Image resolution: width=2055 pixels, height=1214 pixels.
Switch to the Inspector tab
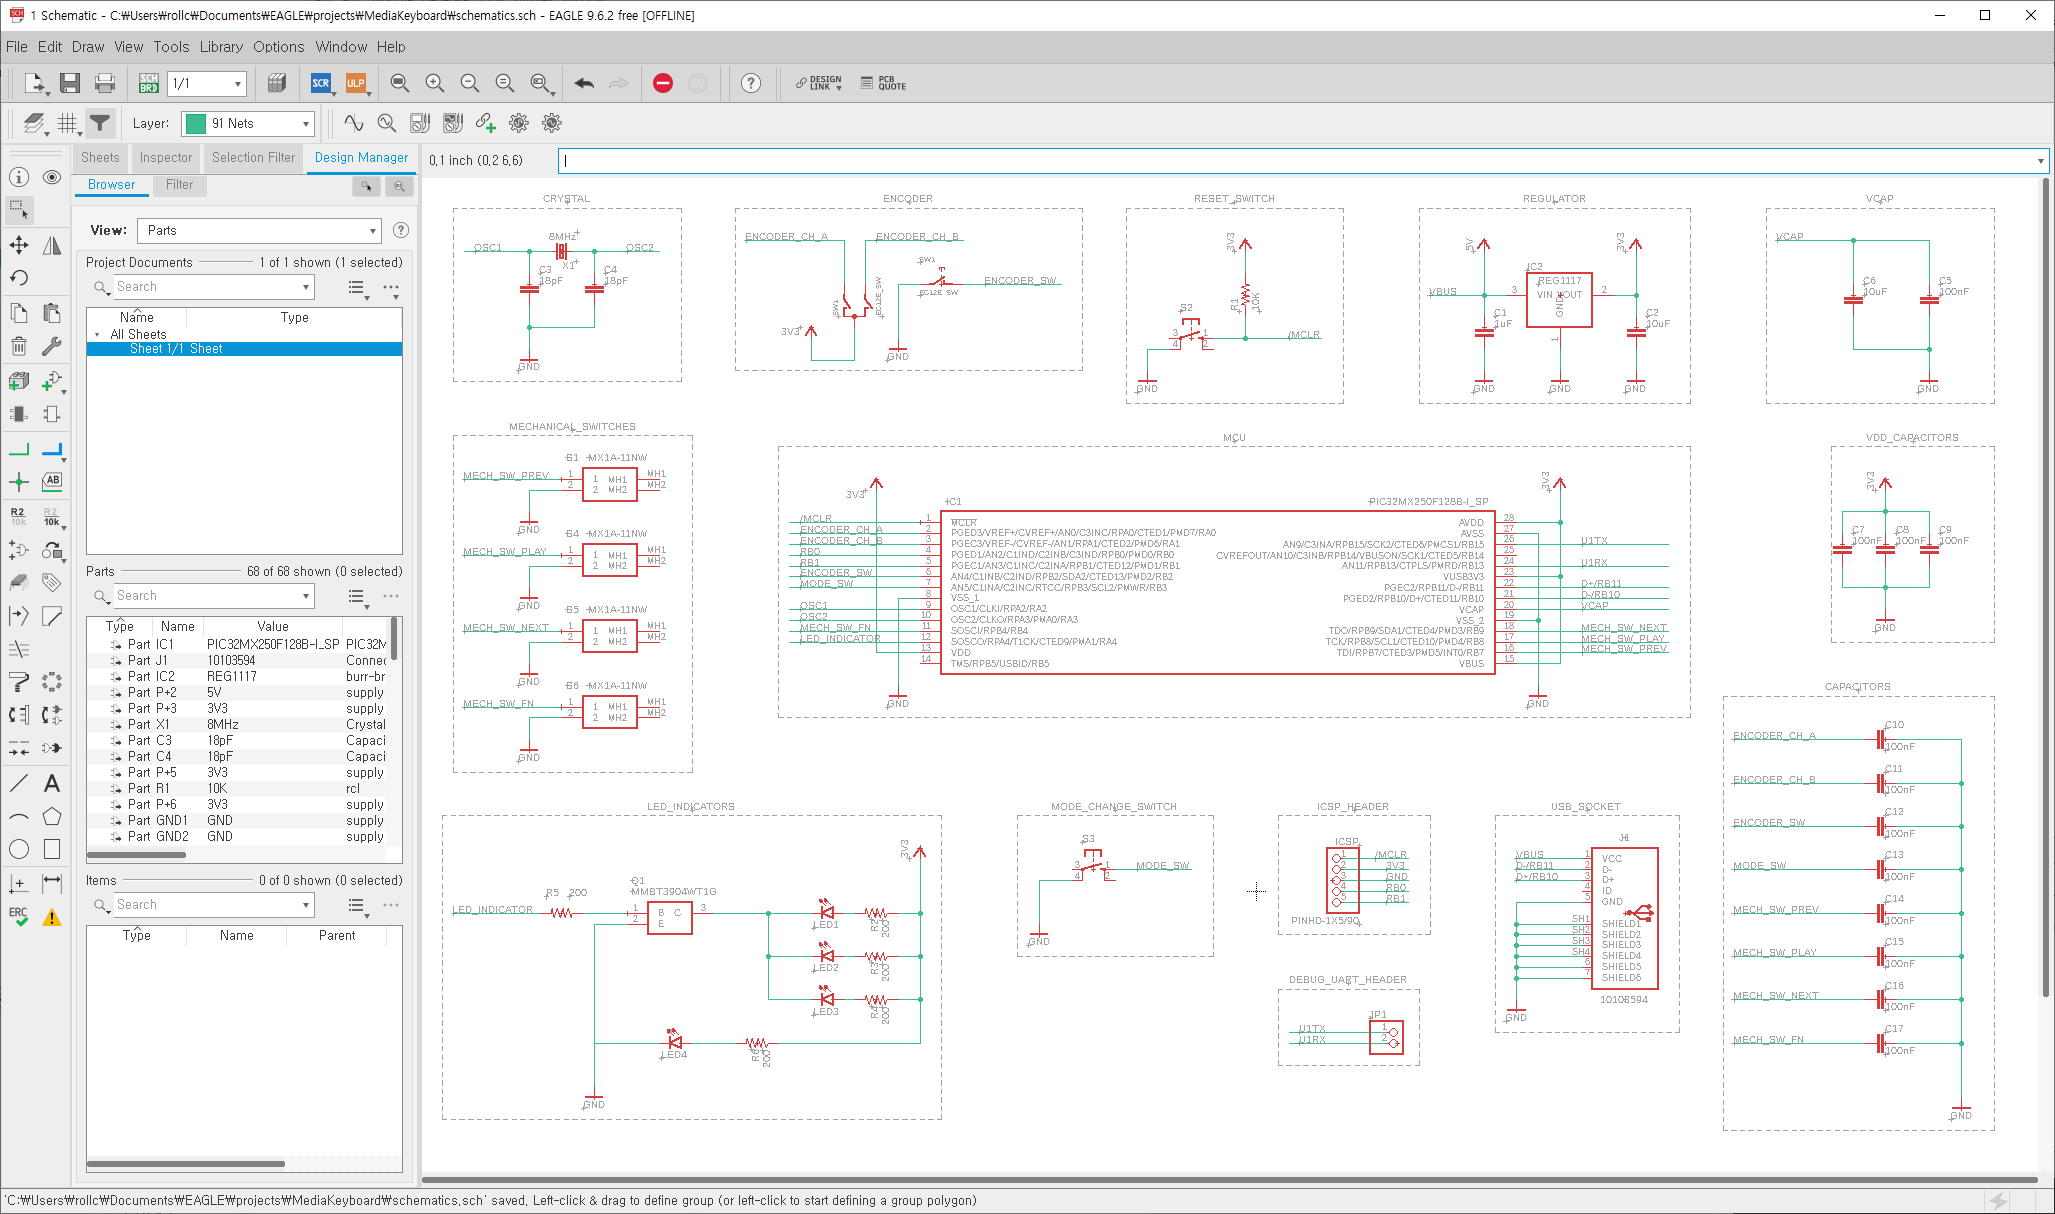[166, 158]
